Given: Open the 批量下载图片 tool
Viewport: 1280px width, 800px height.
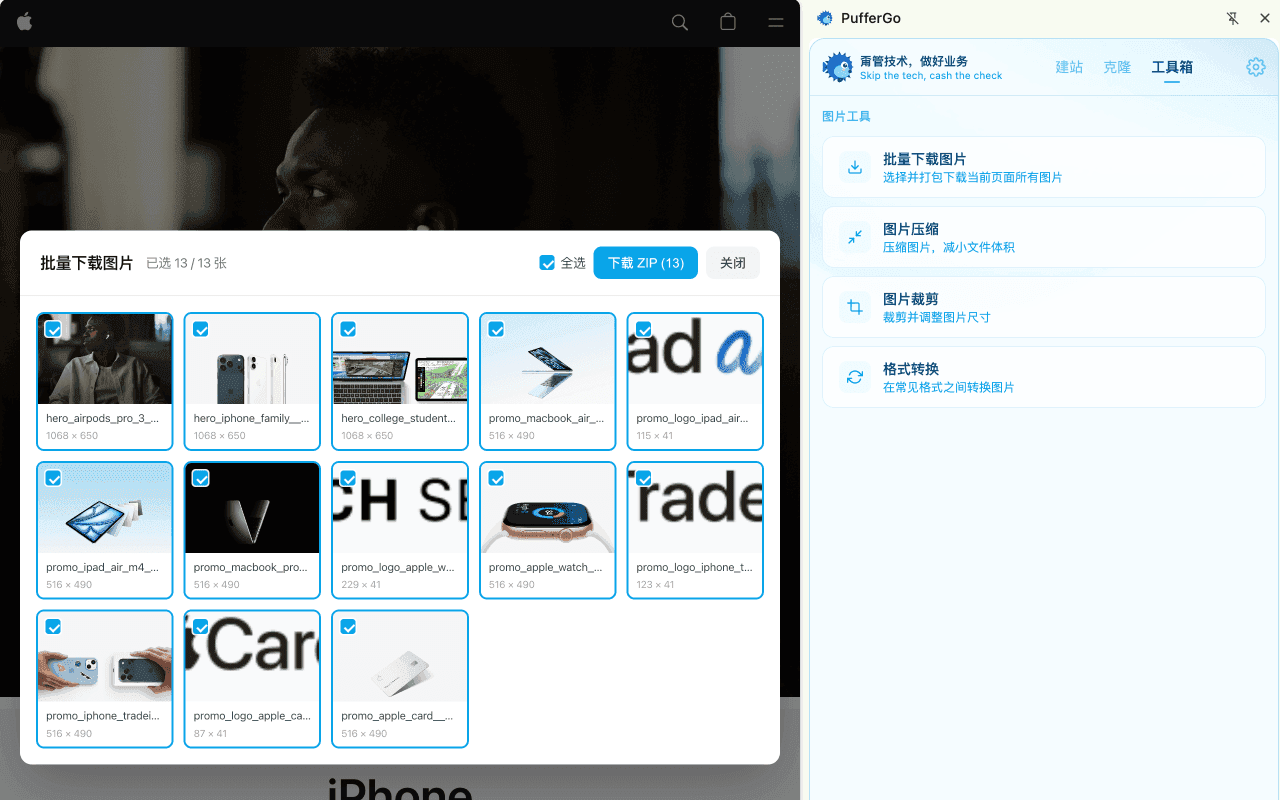Looking at the screenshot, I should (1044, 167).
